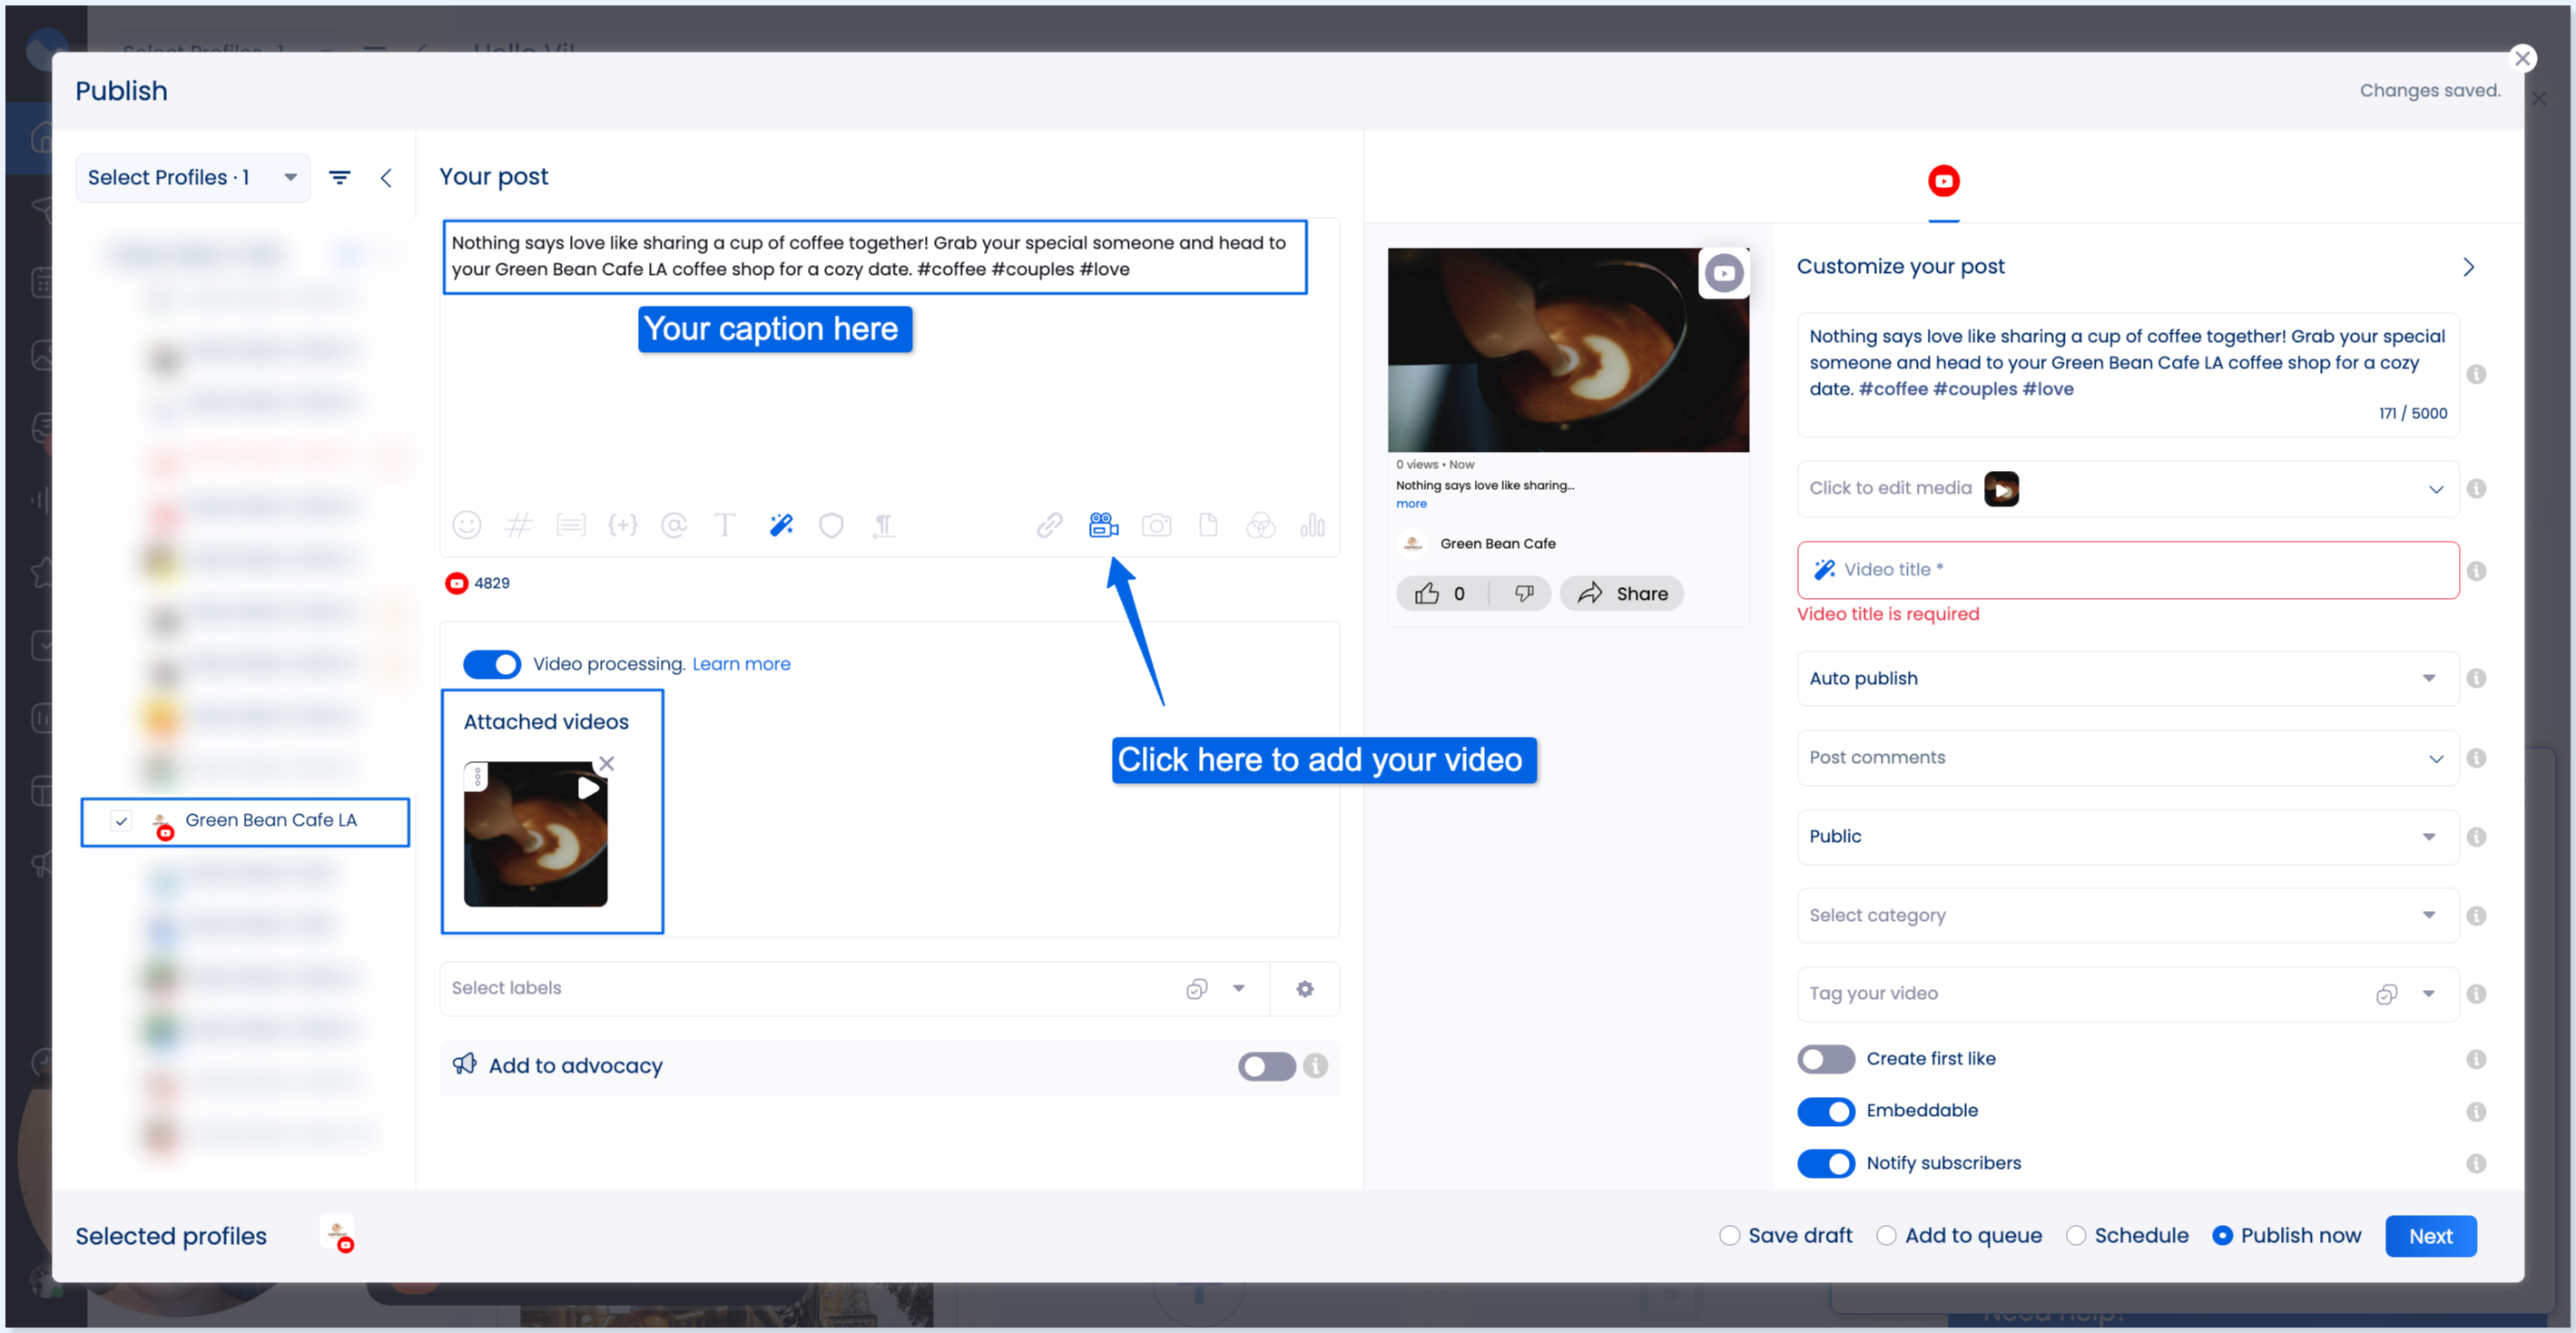The image size is (2576, 1333).
Task: Edit the customized YouTube description text
Action: click(x=2127, y=374)
